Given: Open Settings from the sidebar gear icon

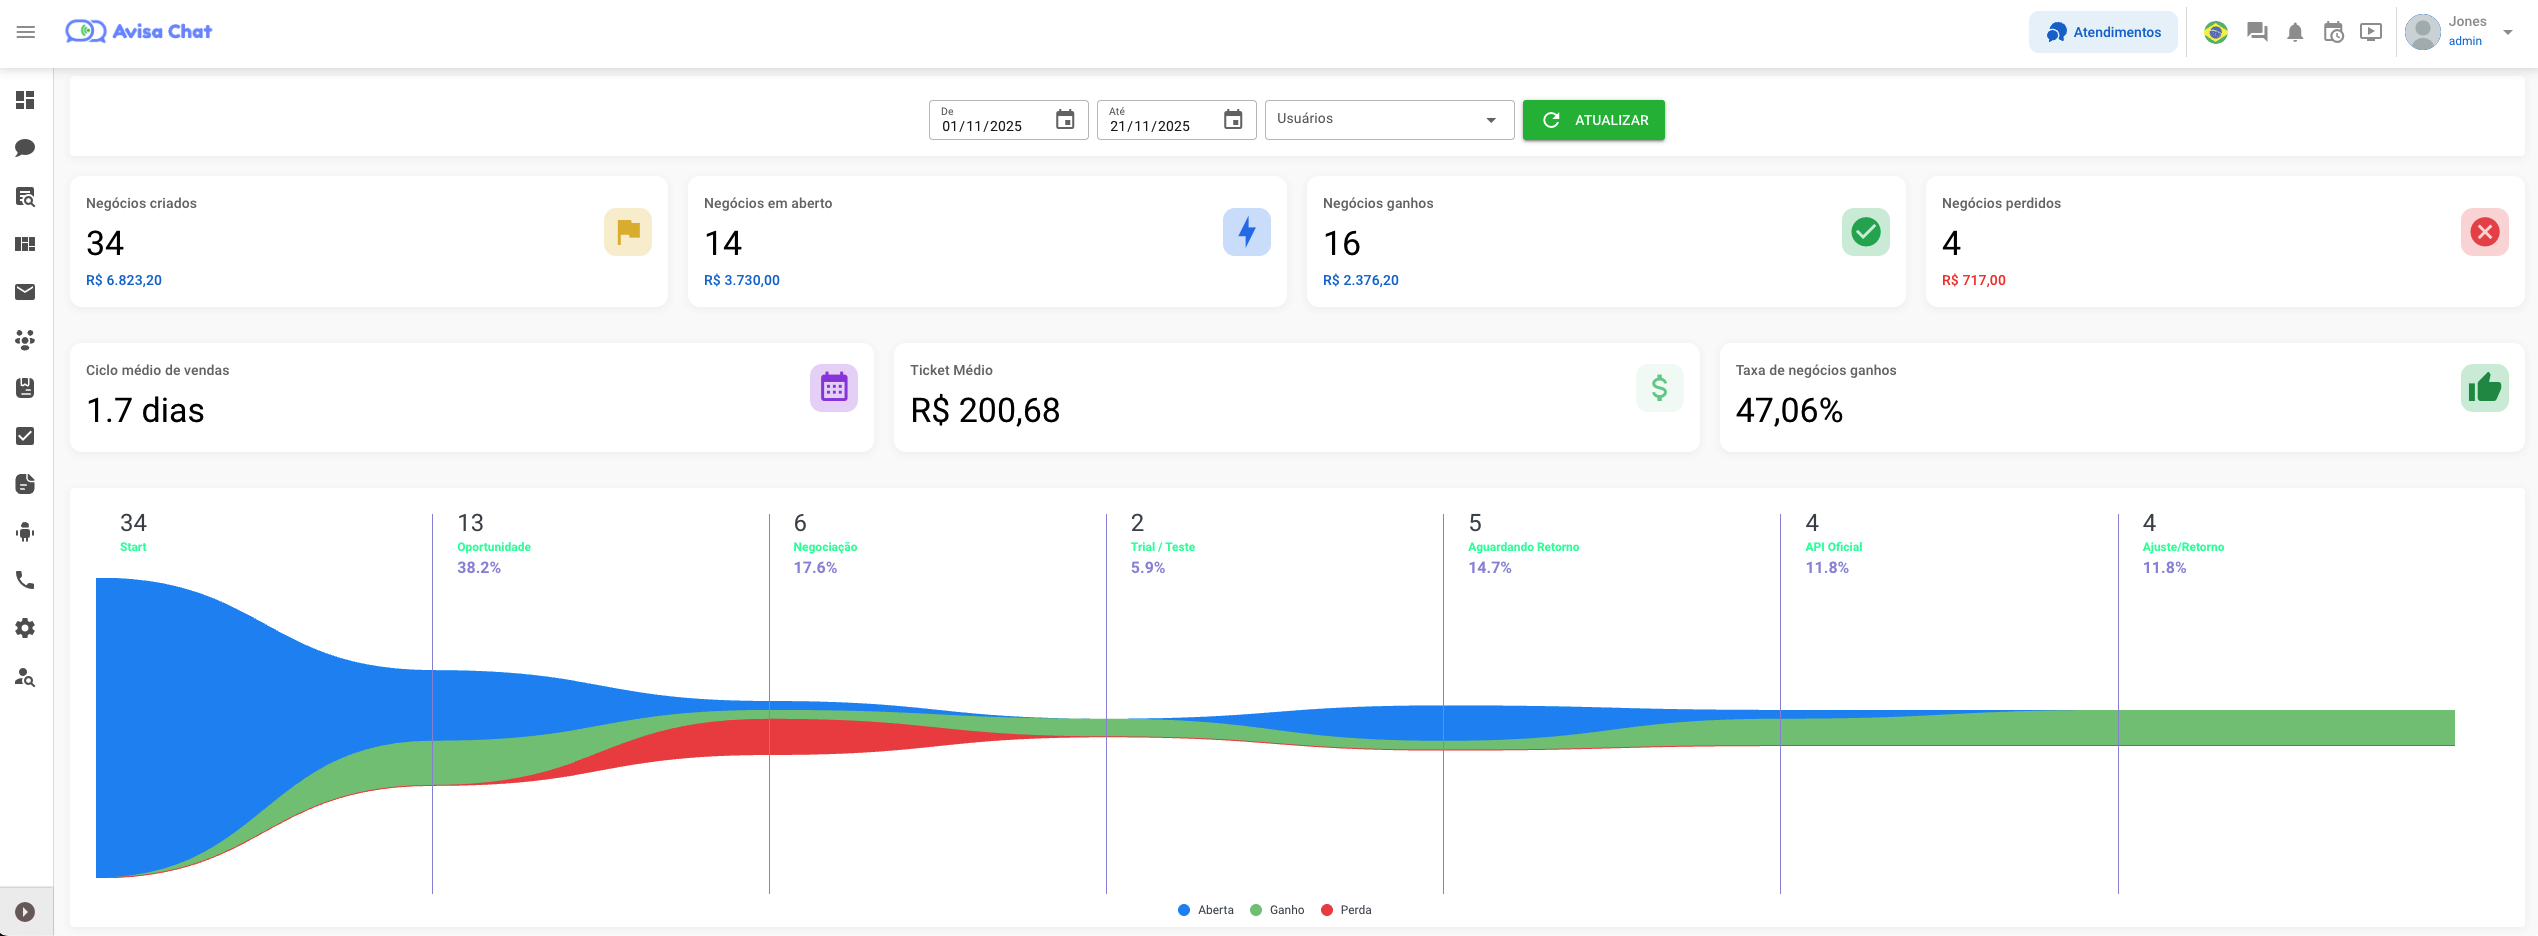Looking at the screenshot, I should [26, 628].
